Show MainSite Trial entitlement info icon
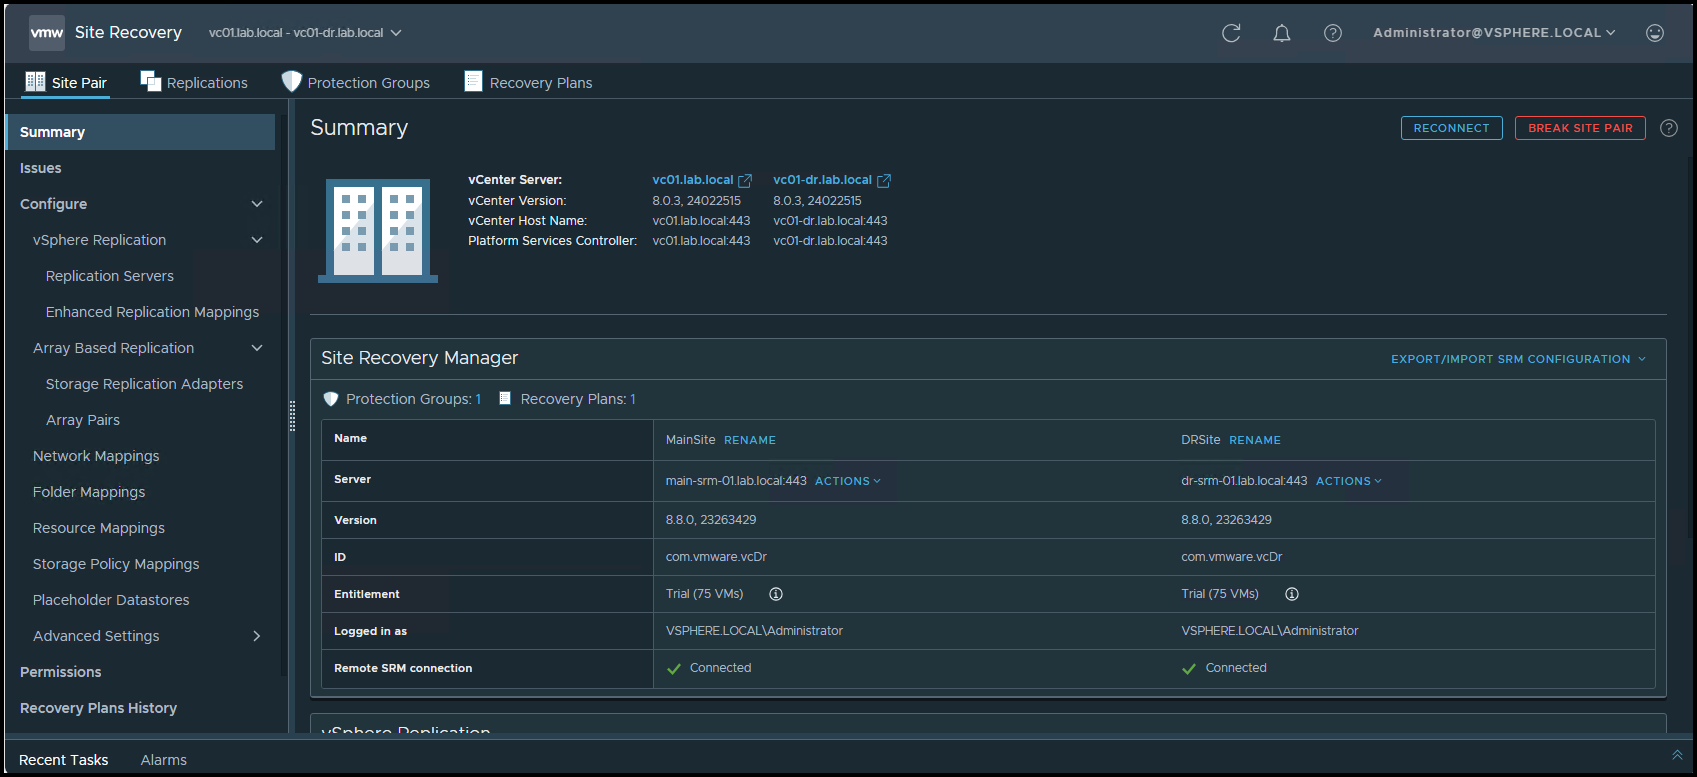Screen dimensions: 1697x777 tap(776, 594)
